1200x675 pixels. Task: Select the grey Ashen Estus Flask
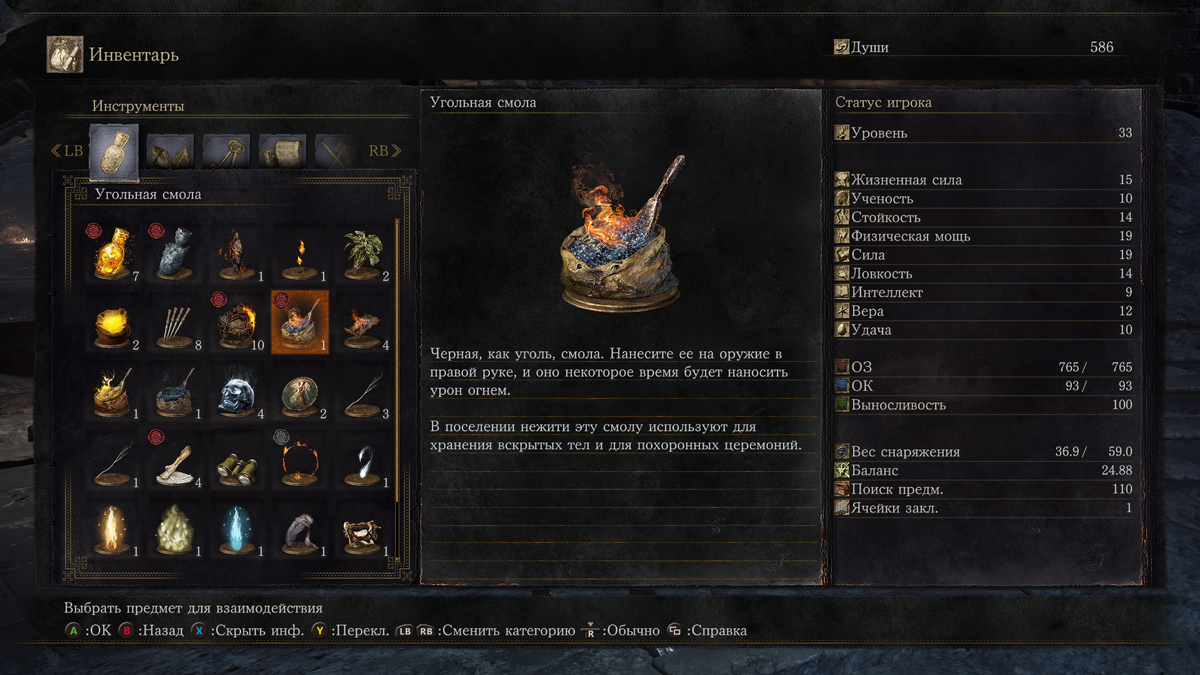[174, 251]
